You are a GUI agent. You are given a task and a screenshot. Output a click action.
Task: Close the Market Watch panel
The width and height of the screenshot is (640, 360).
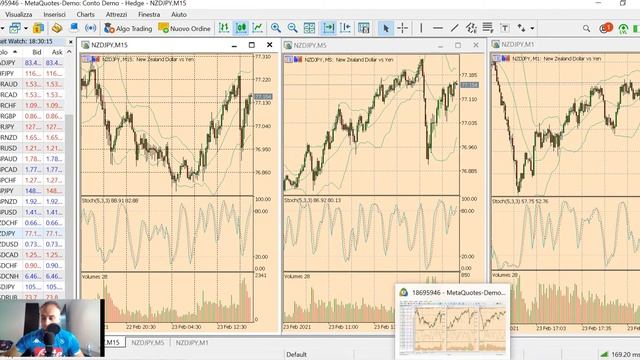click(x=71, y=42)
